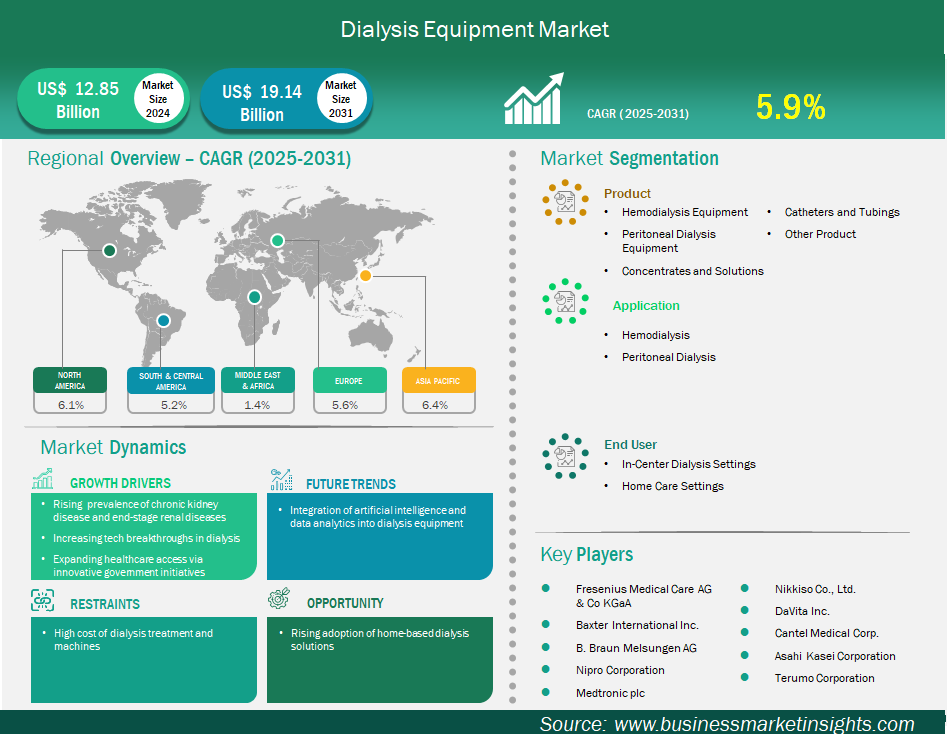This screenshot has height=737, width=949.
Task: Click the Future Trends icon
Action: click(281, 481)
